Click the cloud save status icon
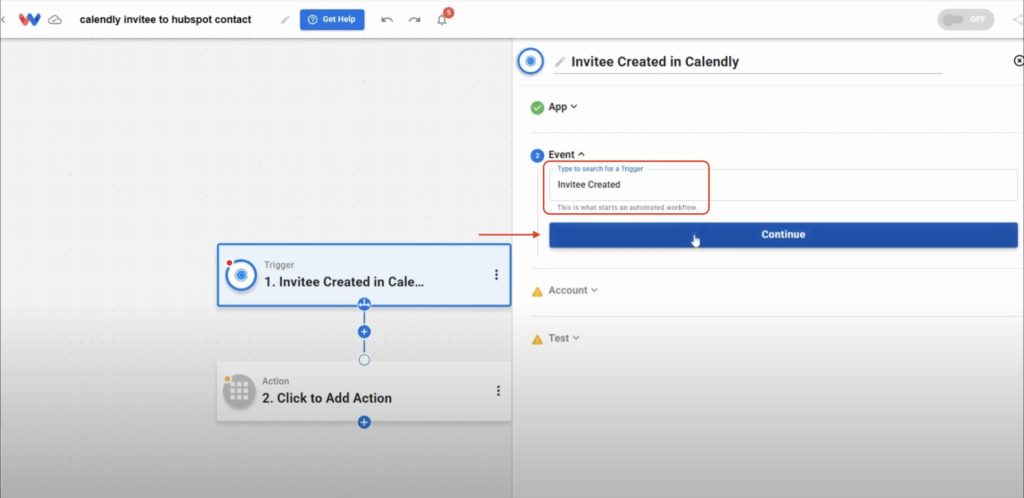The width and height of the screenshot is (1024, 498). pyautogui.click(x=56, y=20)
